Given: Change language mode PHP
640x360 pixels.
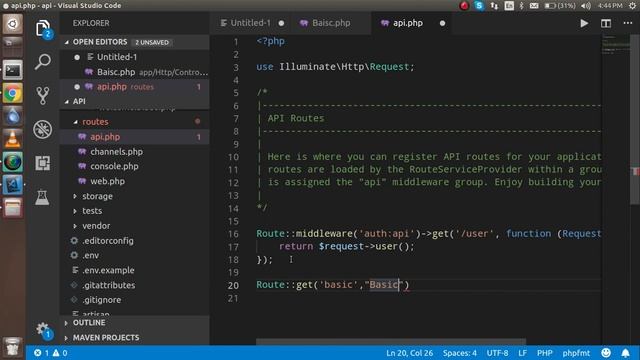Looking at the screenshot, I should coord(544,353).
